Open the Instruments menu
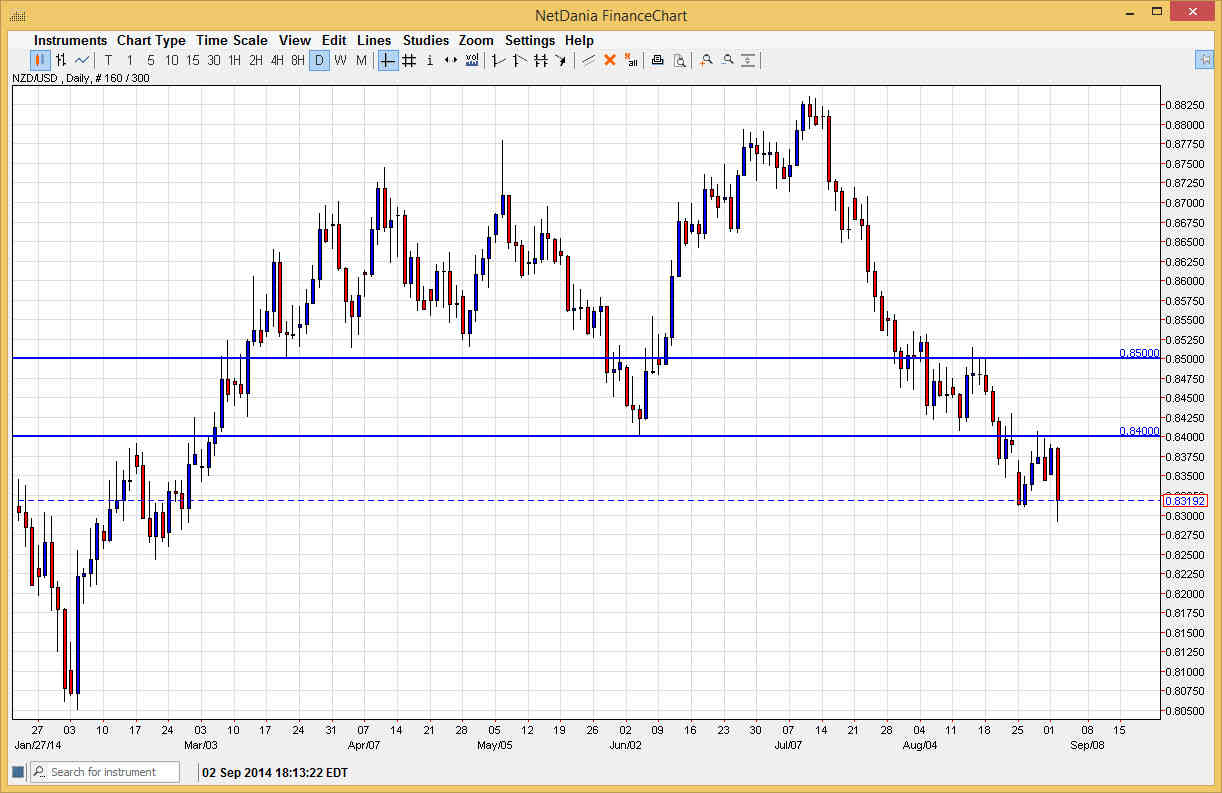This screenshot has width=1222, height=793. pyautogui.click(x=71, y=40)
